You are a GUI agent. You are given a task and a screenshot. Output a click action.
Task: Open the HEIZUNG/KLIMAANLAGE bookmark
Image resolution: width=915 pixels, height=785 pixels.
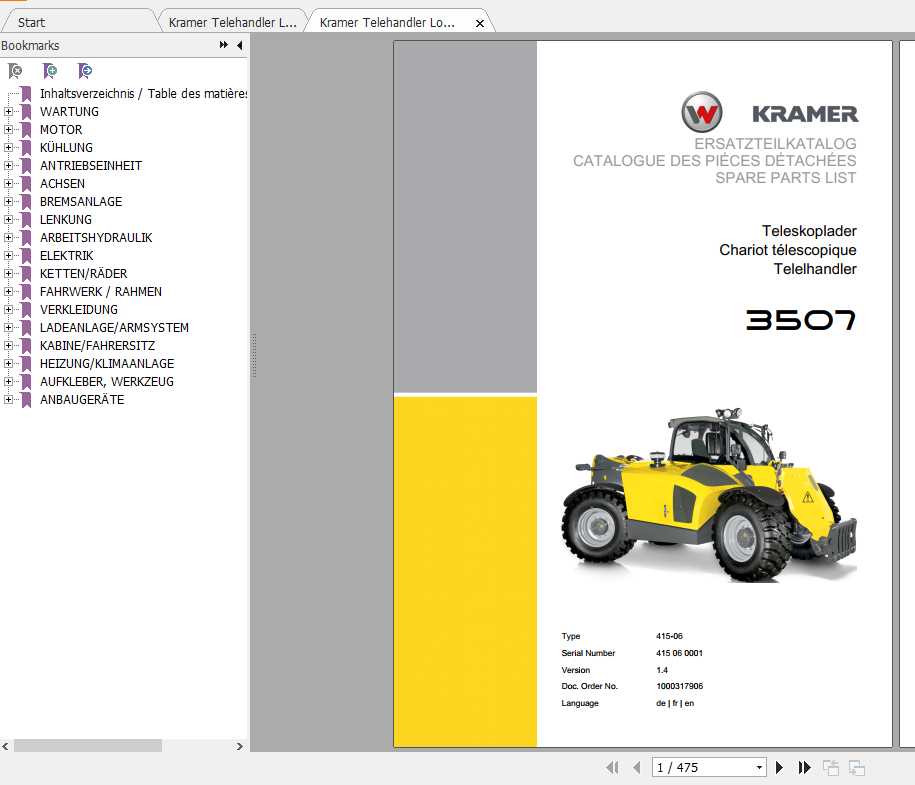pos(106,364)
